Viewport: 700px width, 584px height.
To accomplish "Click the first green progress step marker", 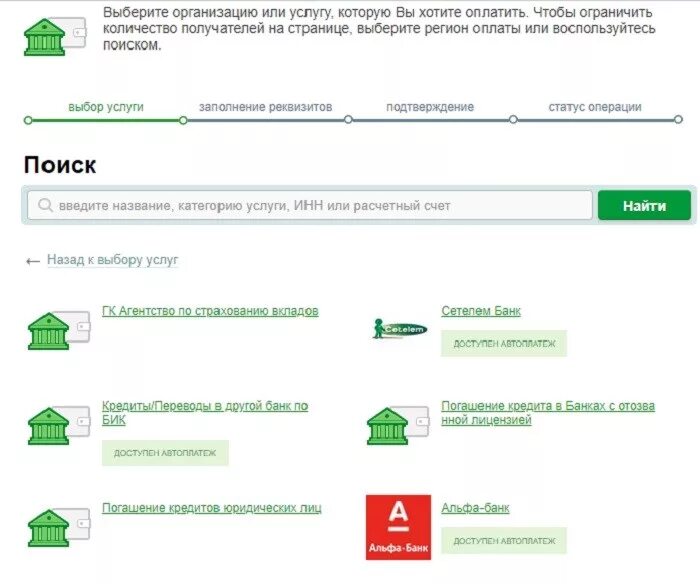I will point(28,120).
